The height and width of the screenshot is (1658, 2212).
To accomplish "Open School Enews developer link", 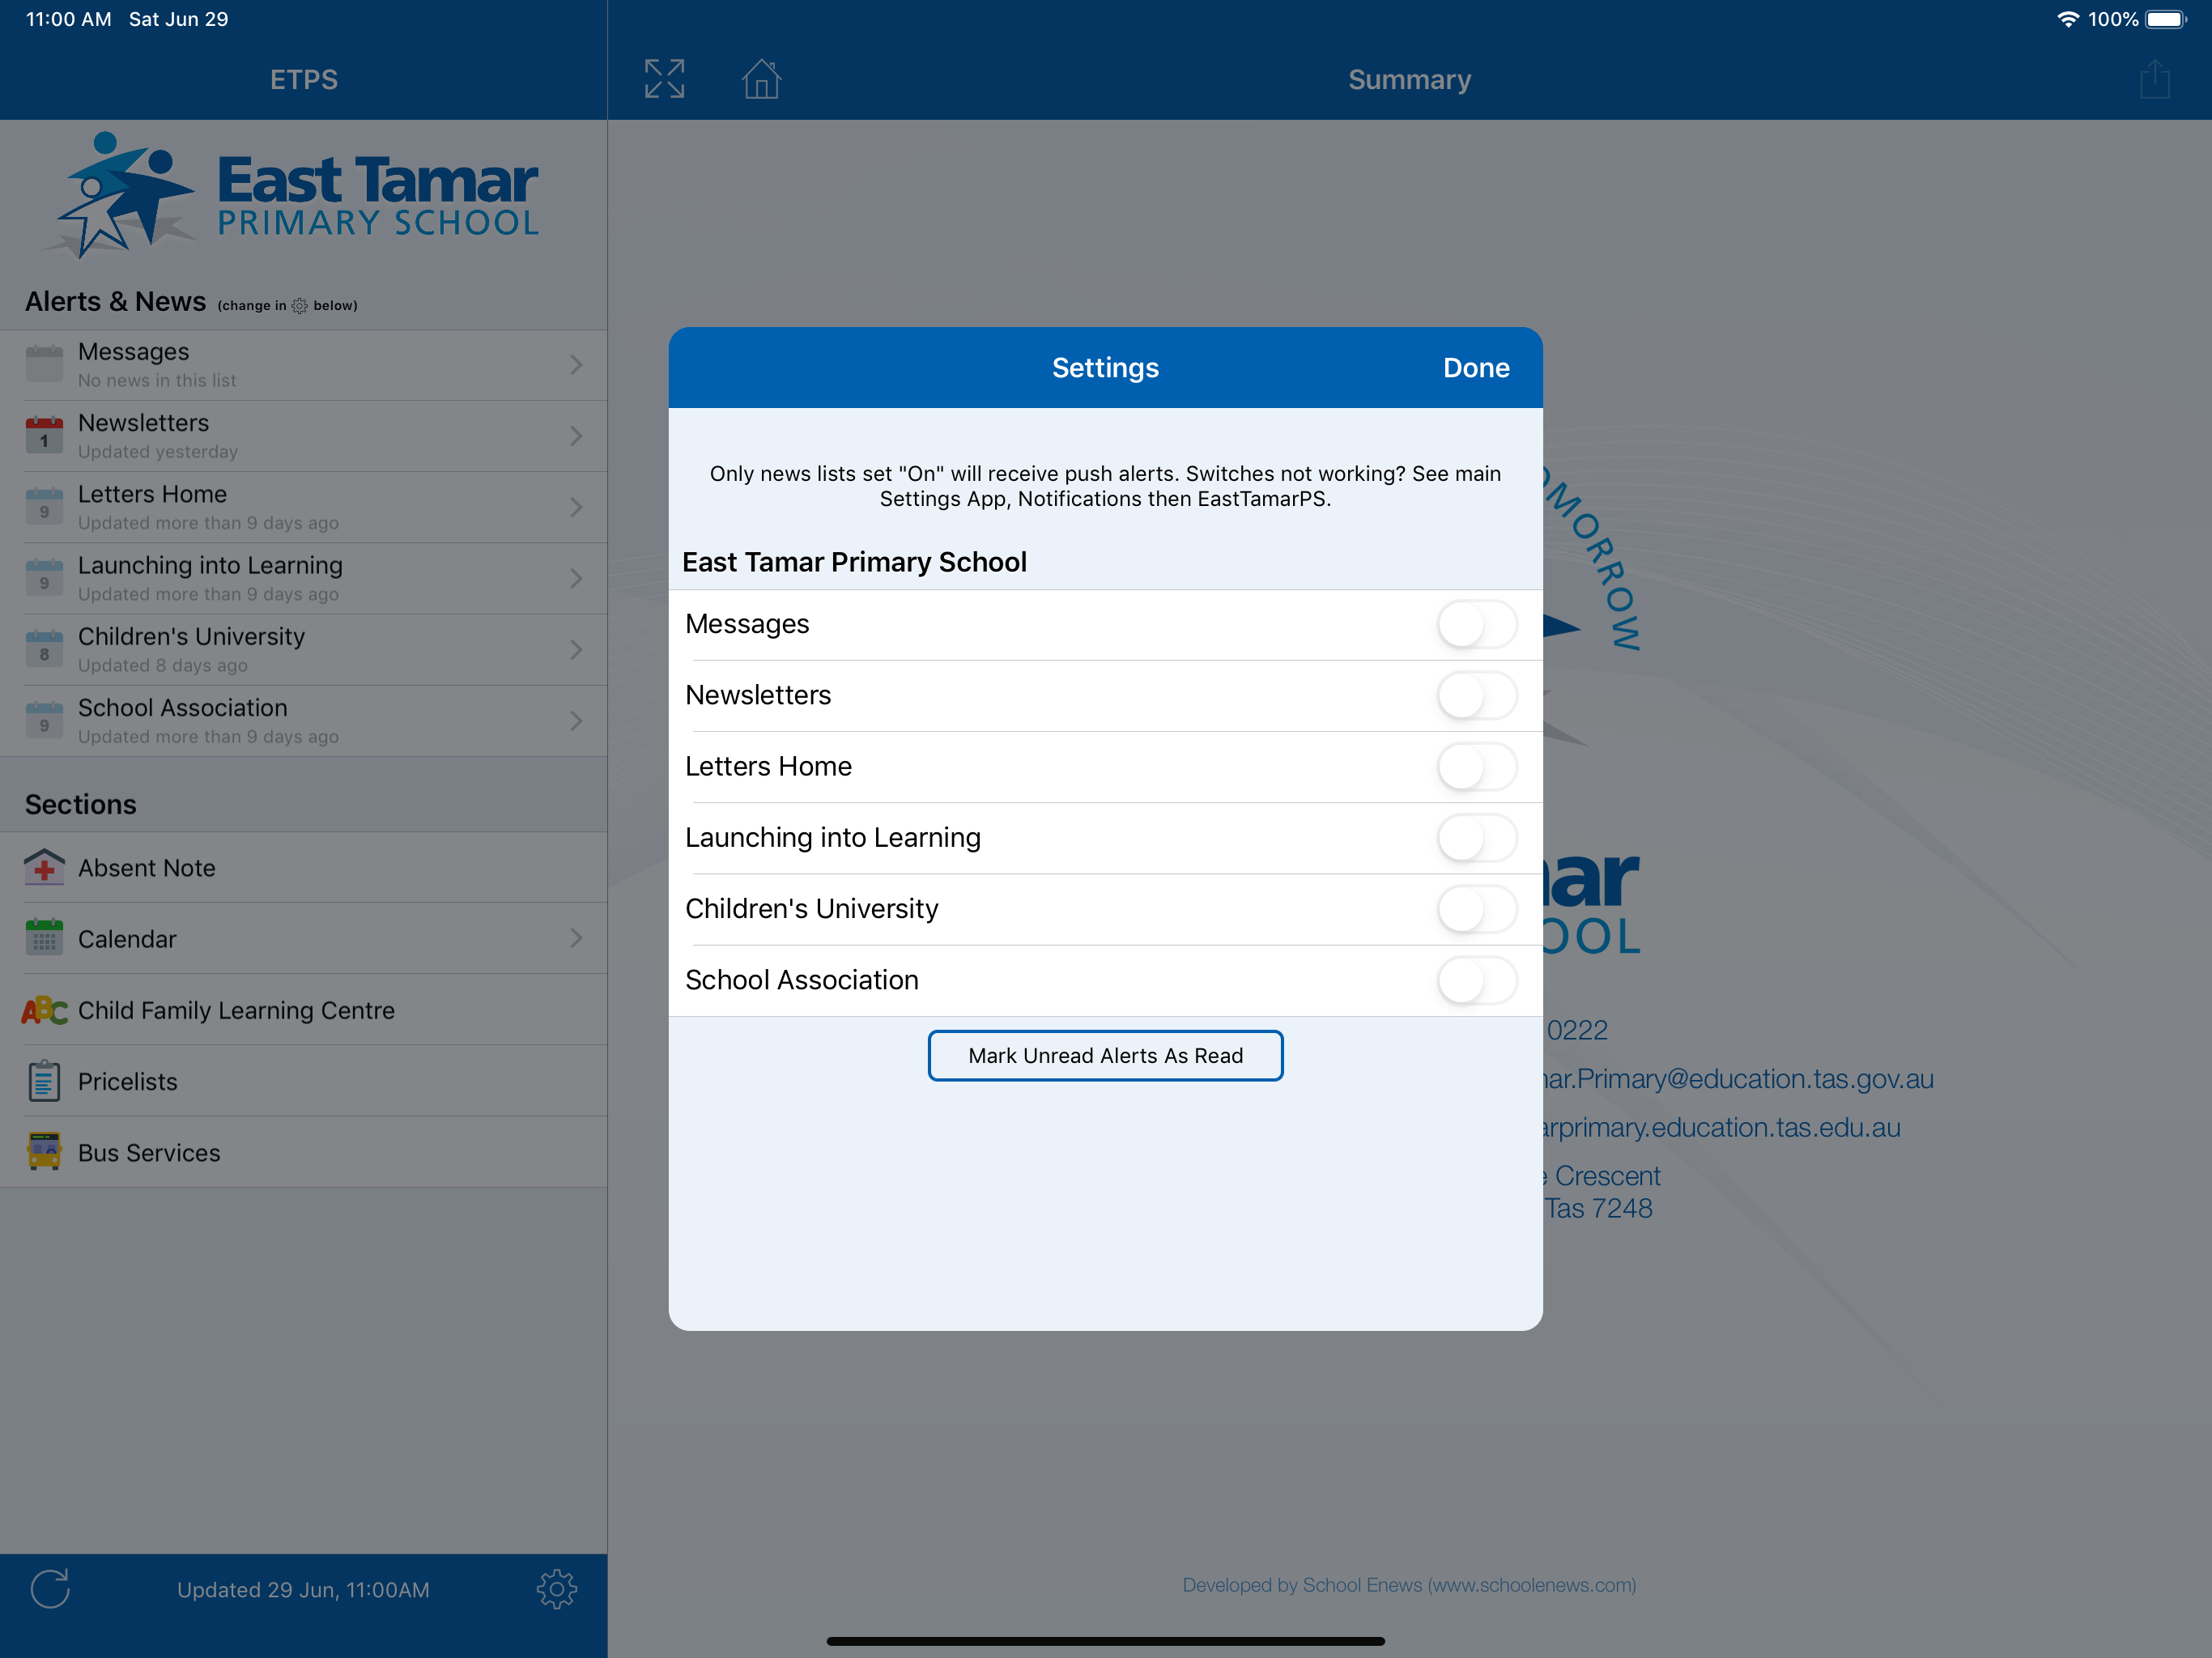I will (x=1409, y=1585).
